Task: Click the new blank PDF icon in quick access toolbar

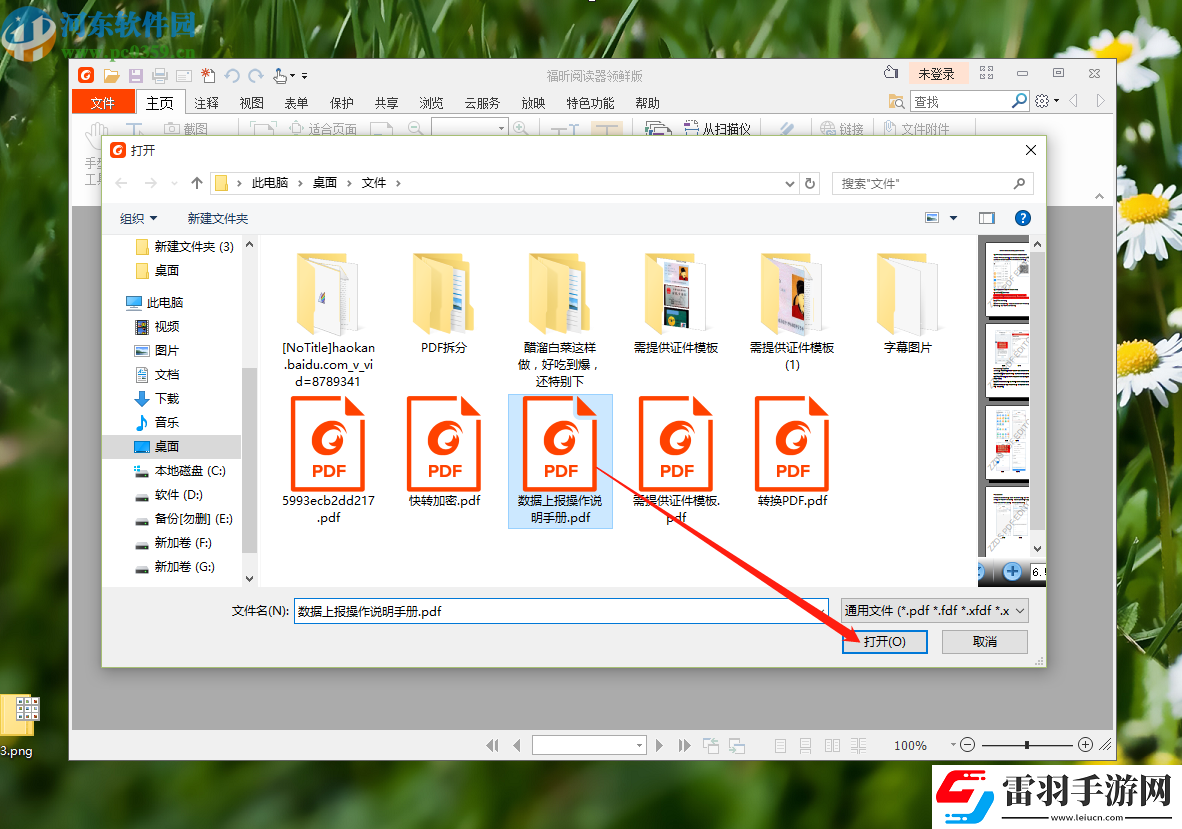Action: [208, 75]
